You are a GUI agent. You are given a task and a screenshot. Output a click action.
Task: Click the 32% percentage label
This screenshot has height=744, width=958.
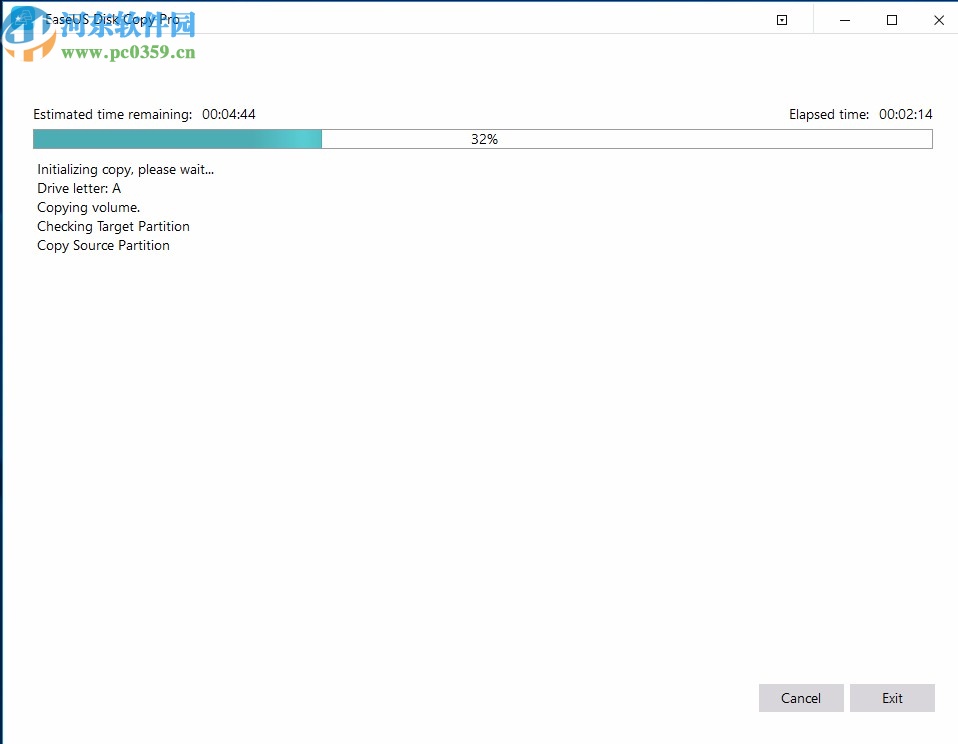tap(484, 139)
